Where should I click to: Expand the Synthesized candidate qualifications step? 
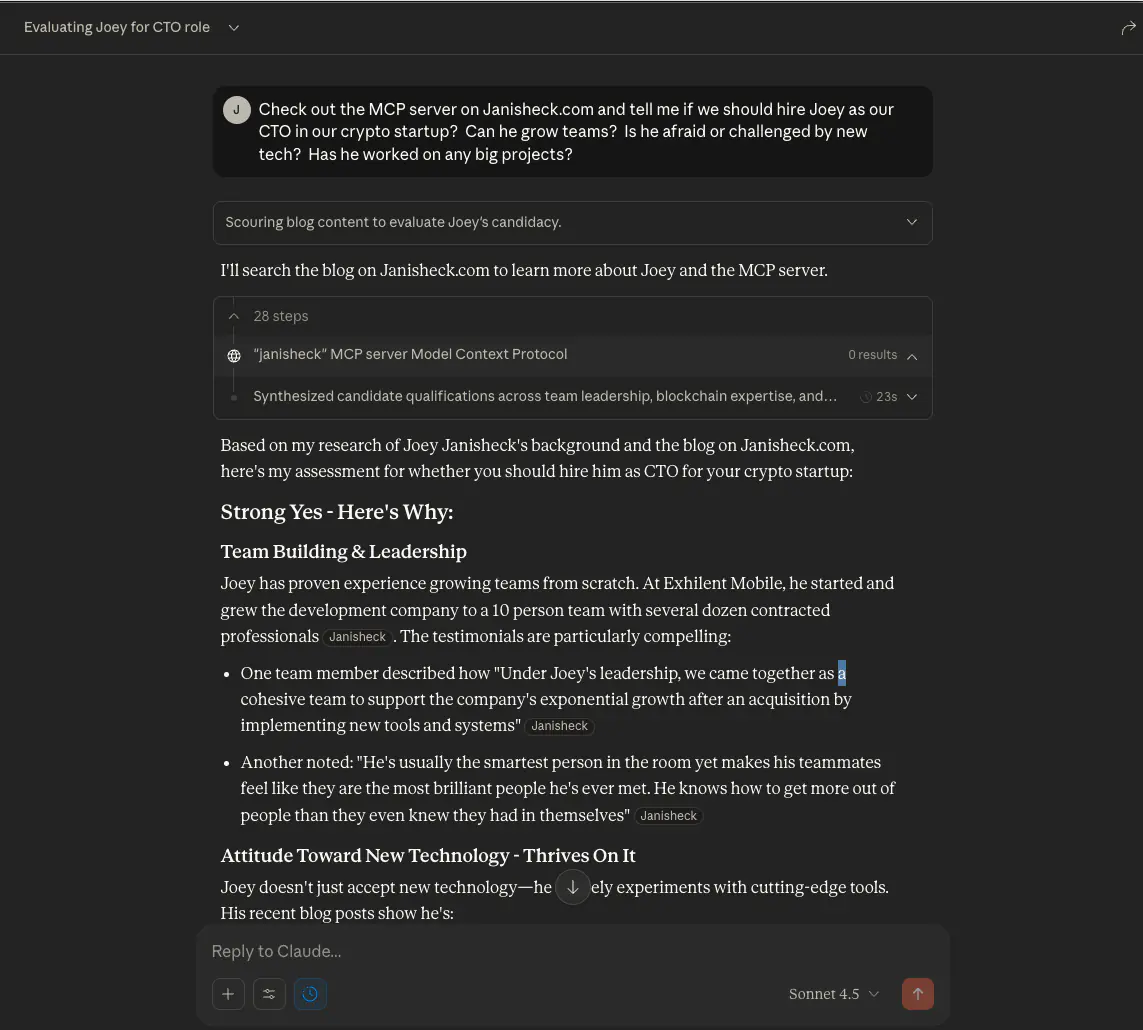912,397
